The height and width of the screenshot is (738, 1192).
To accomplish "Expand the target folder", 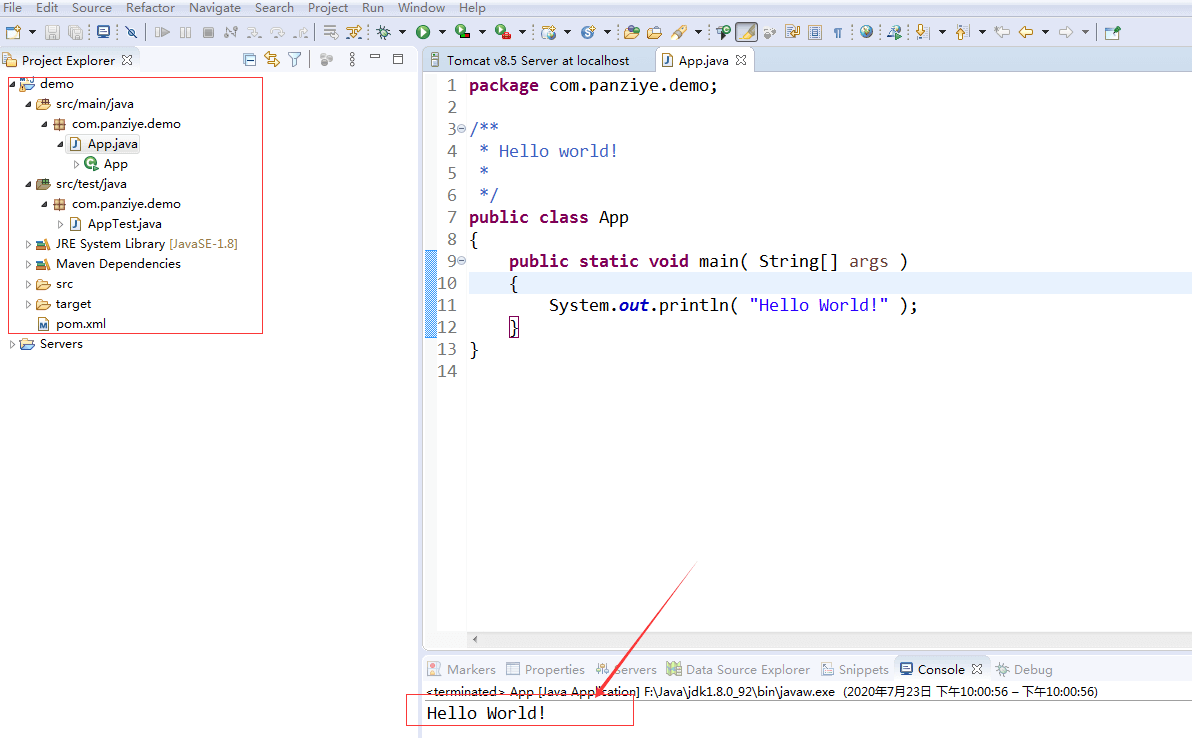I will [x=28, y=304].
